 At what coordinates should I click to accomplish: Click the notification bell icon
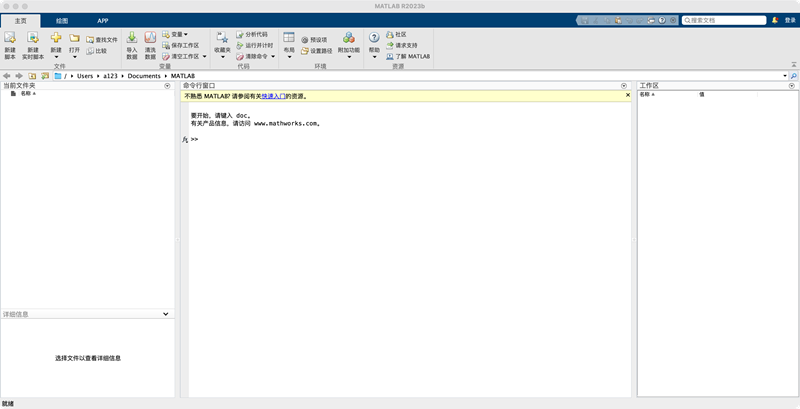tap(775, 20)
